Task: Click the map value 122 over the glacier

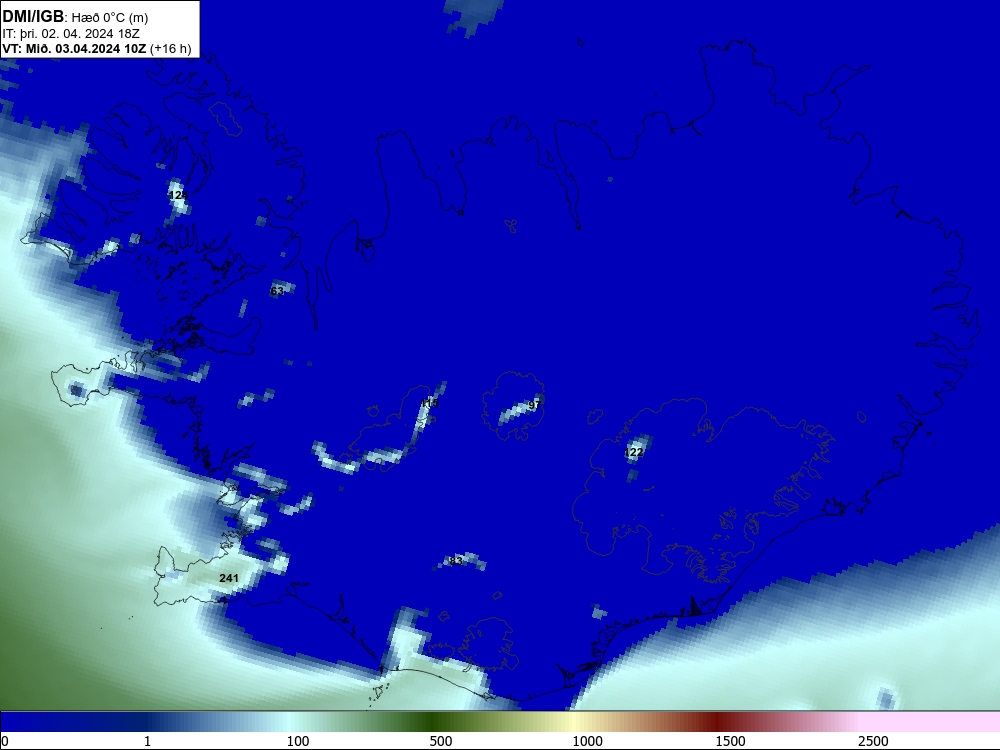Action: pos(633,452)
